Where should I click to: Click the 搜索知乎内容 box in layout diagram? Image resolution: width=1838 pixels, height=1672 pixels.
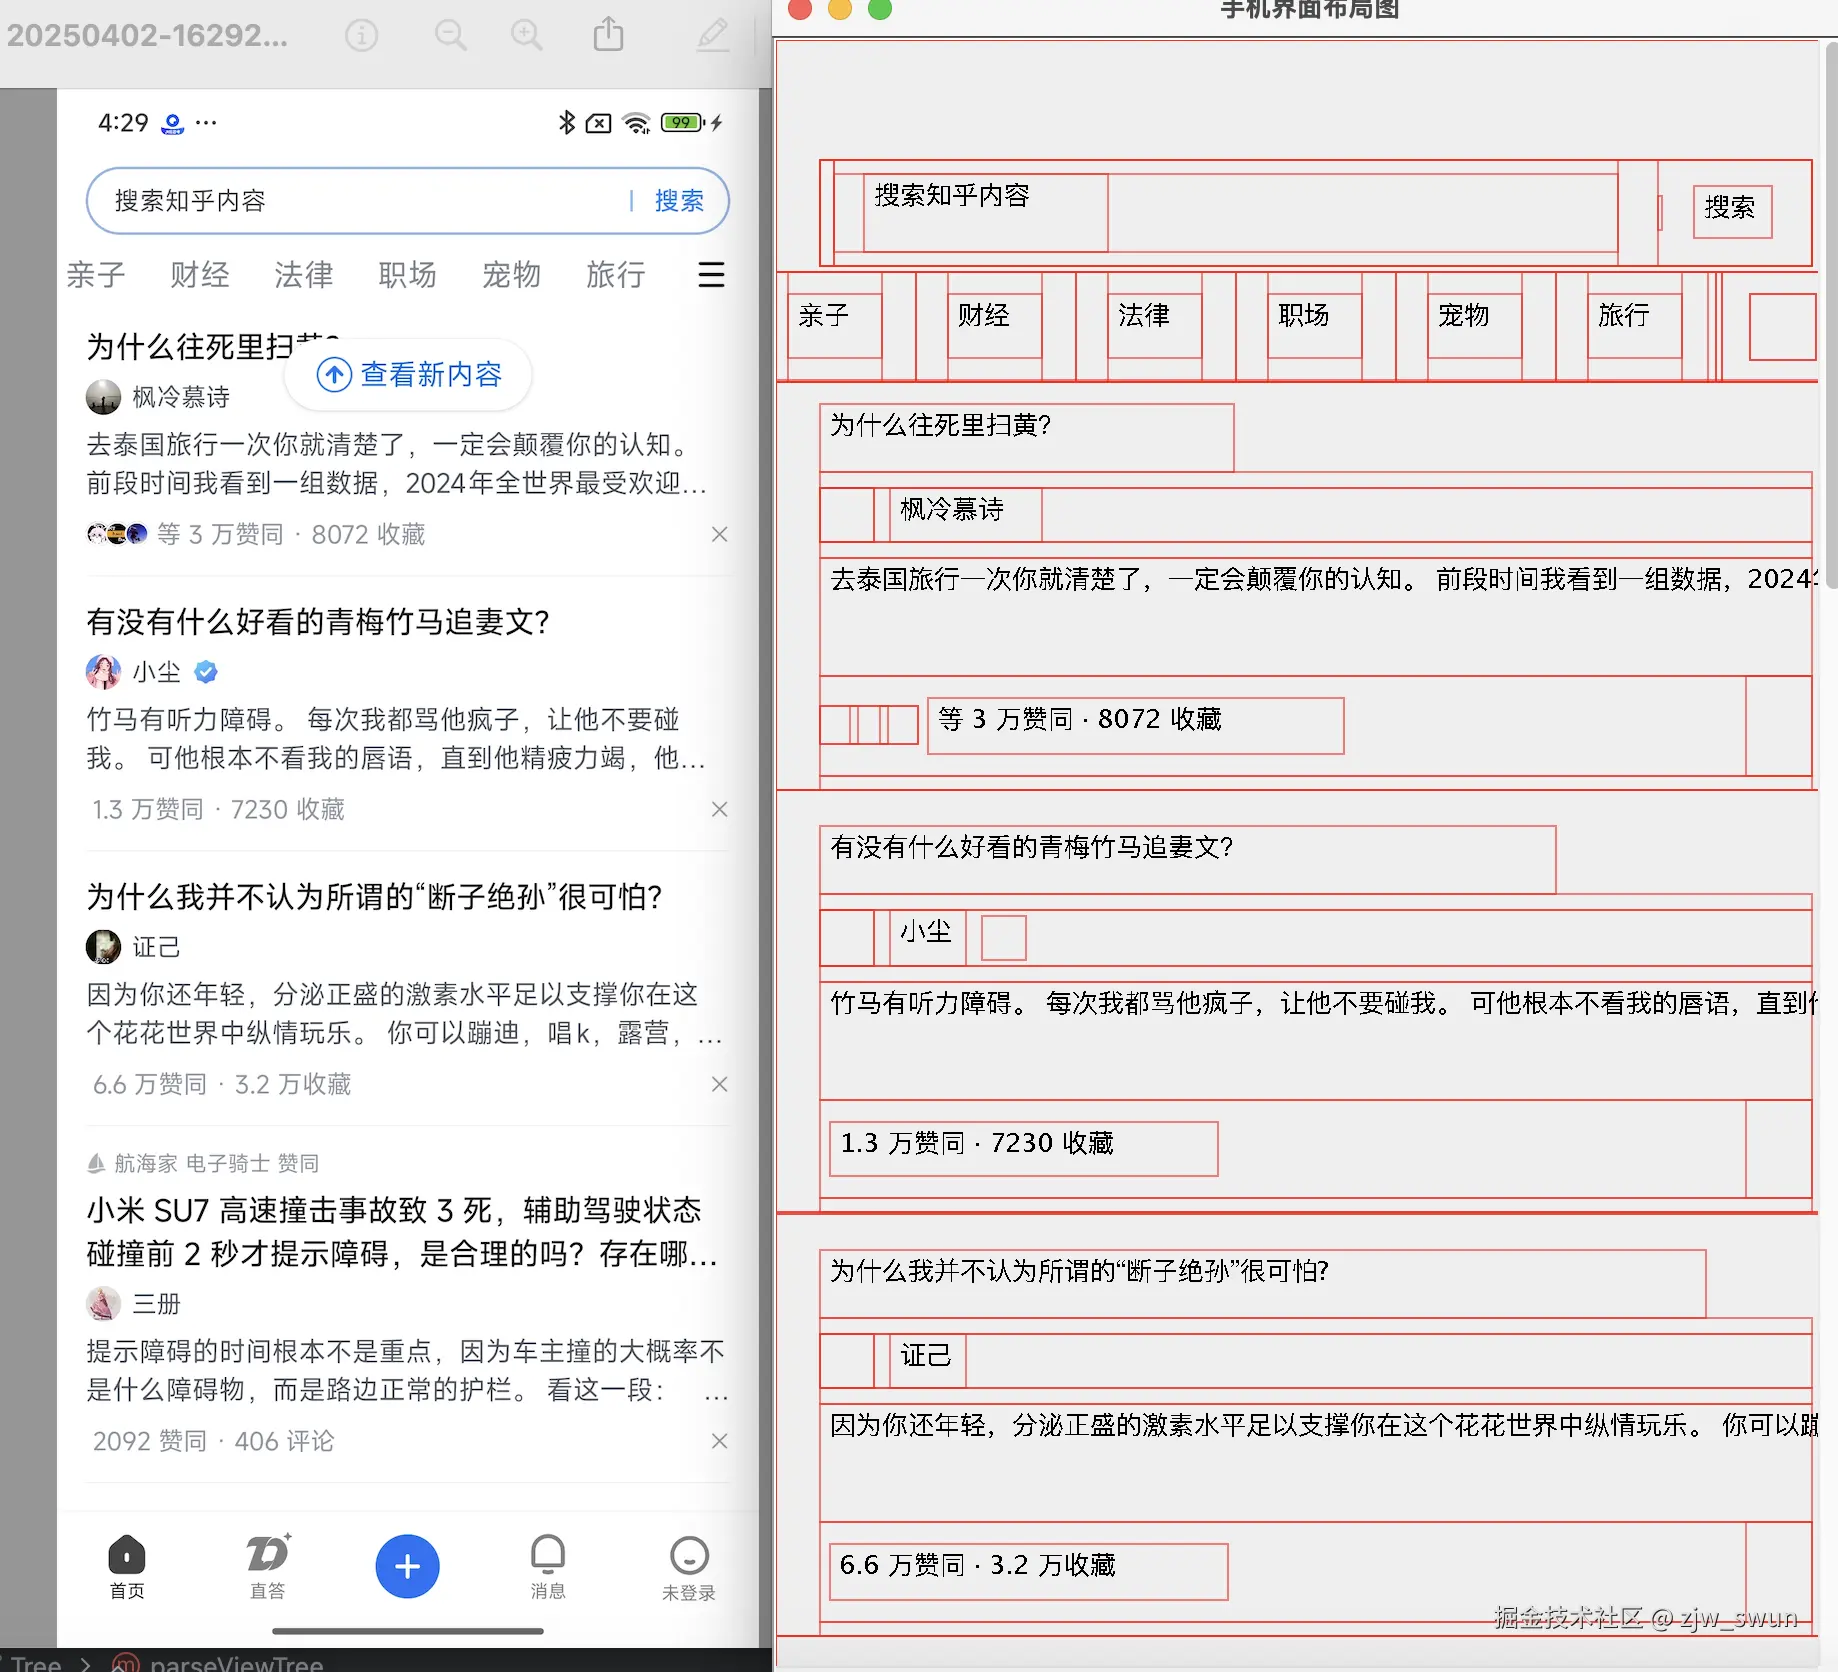pyautogui.click(x=986, y=212)
